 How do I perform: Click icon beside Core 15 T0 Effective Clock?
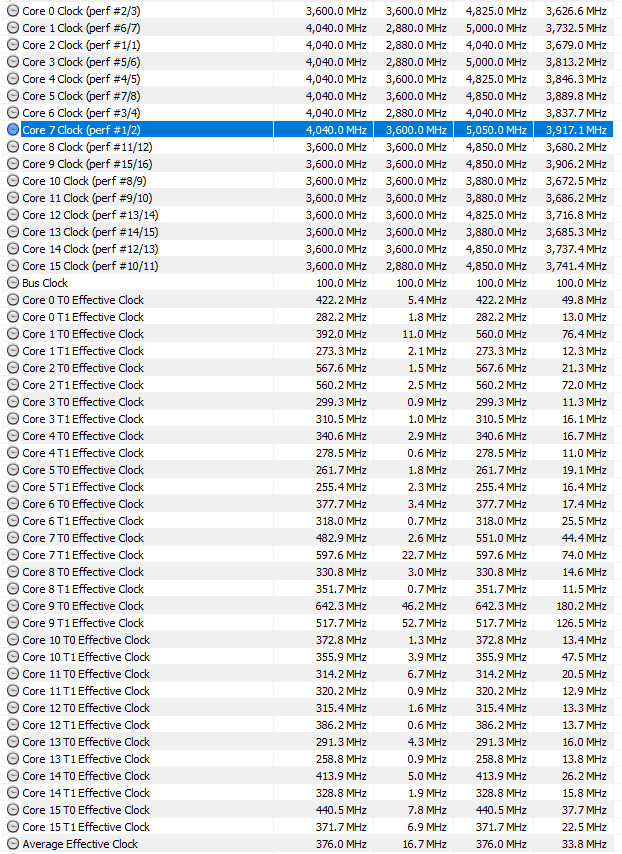click(x=13, y=810)
